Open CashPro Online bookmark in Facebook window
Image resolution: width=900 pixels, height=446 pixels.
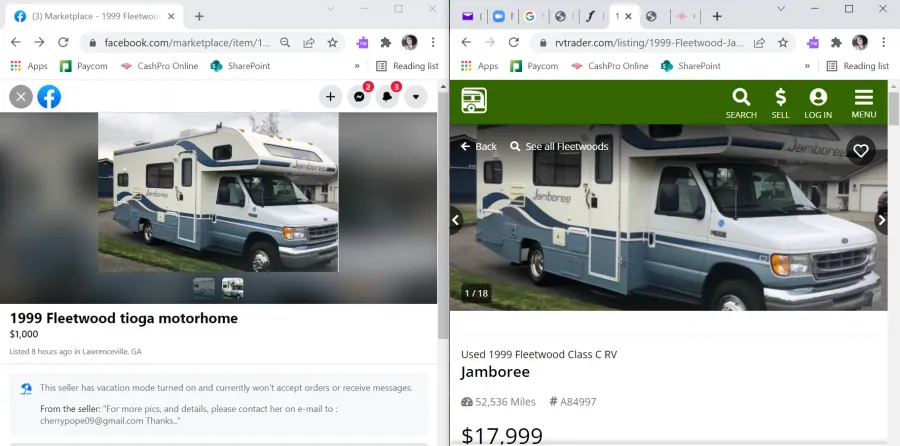click(159, 66)
